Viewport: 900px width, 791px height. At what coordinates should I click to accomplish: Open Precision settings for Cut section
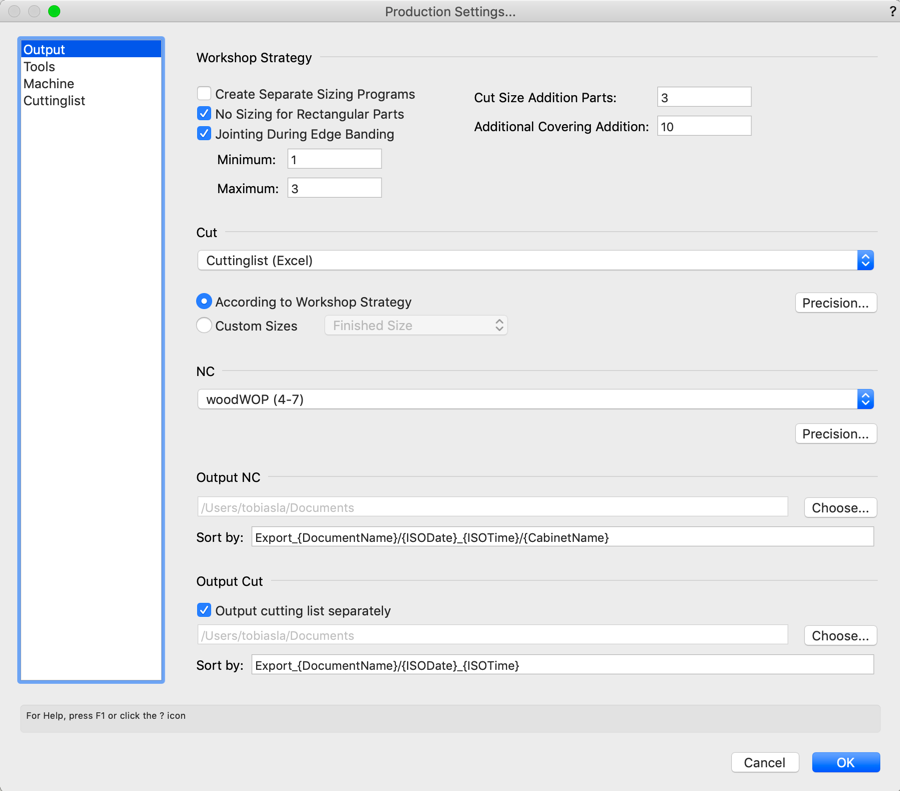coord(836,303)
